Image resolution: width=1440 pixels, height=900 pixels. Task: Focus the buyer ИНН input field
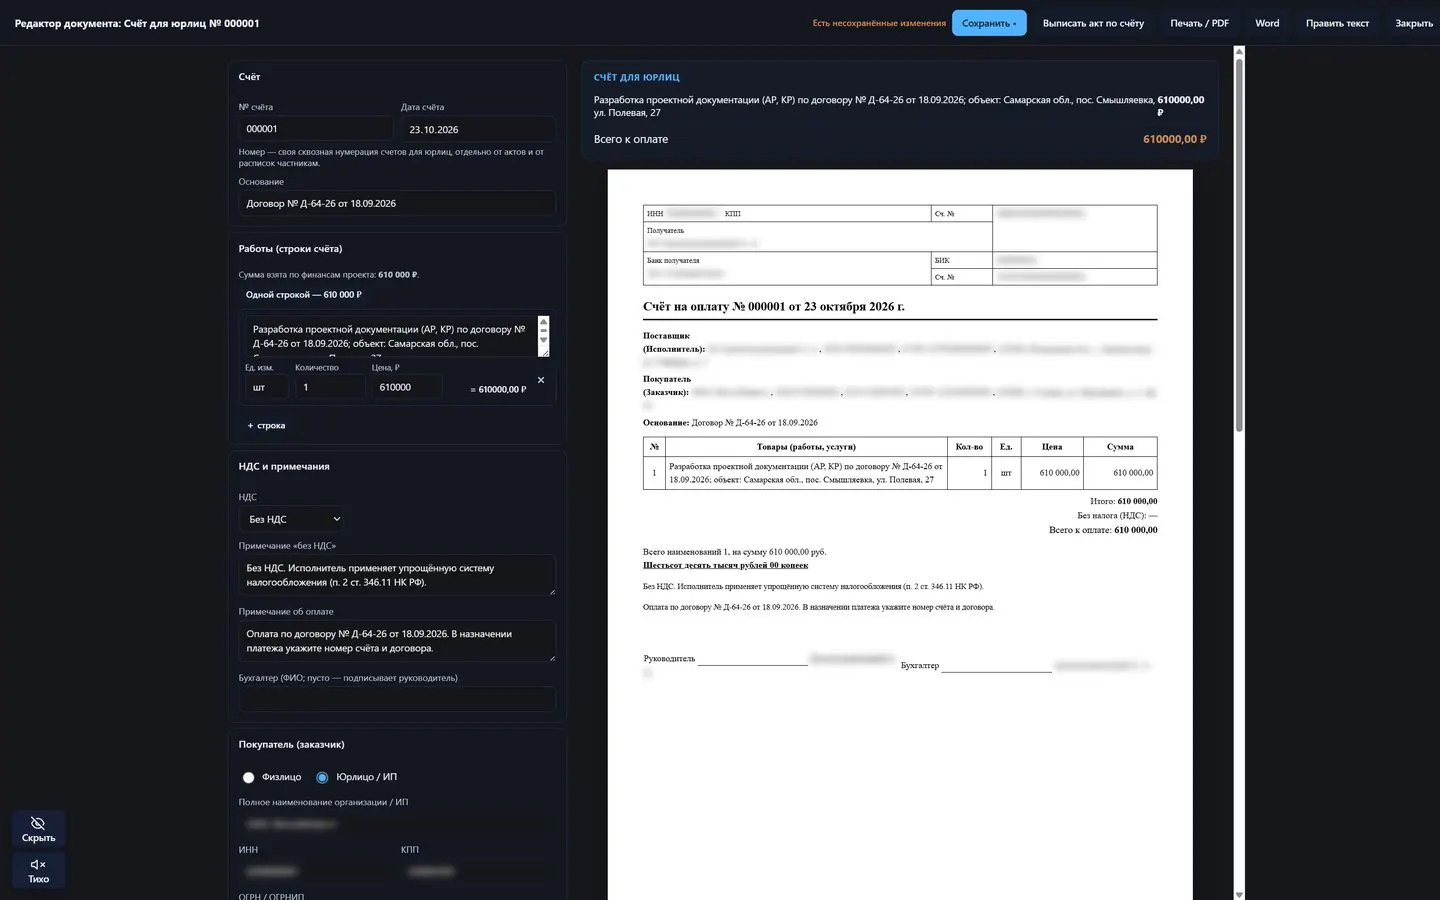tap(316, 871)
